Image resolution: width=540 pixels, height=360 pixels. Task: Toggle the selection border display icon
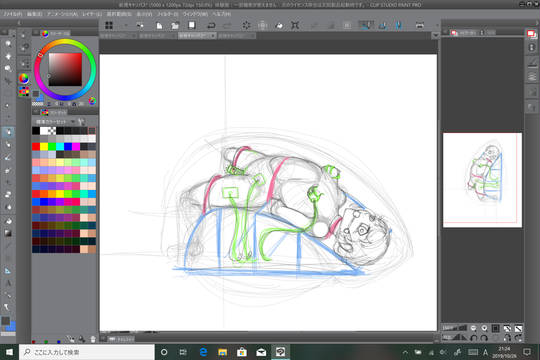(x=347, y=25)
